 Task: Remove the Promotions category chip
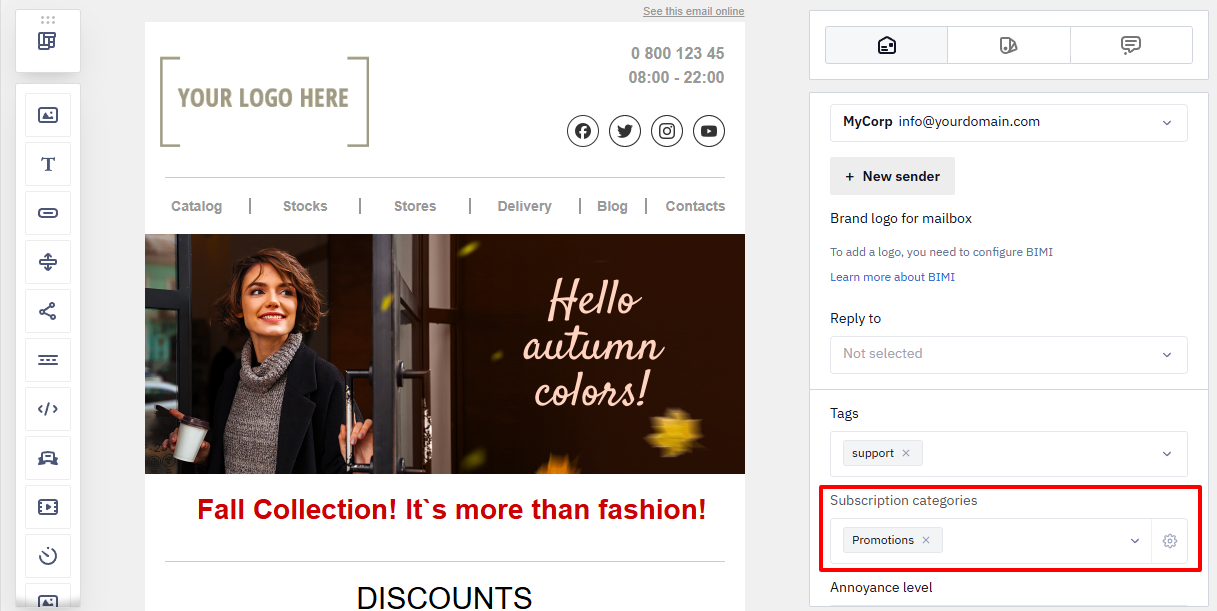click(926, 540)
